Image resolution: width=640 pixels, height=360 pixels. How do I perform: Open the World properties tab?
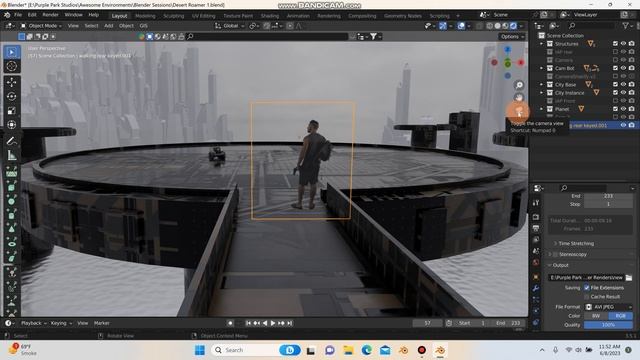tap(536, 262)
